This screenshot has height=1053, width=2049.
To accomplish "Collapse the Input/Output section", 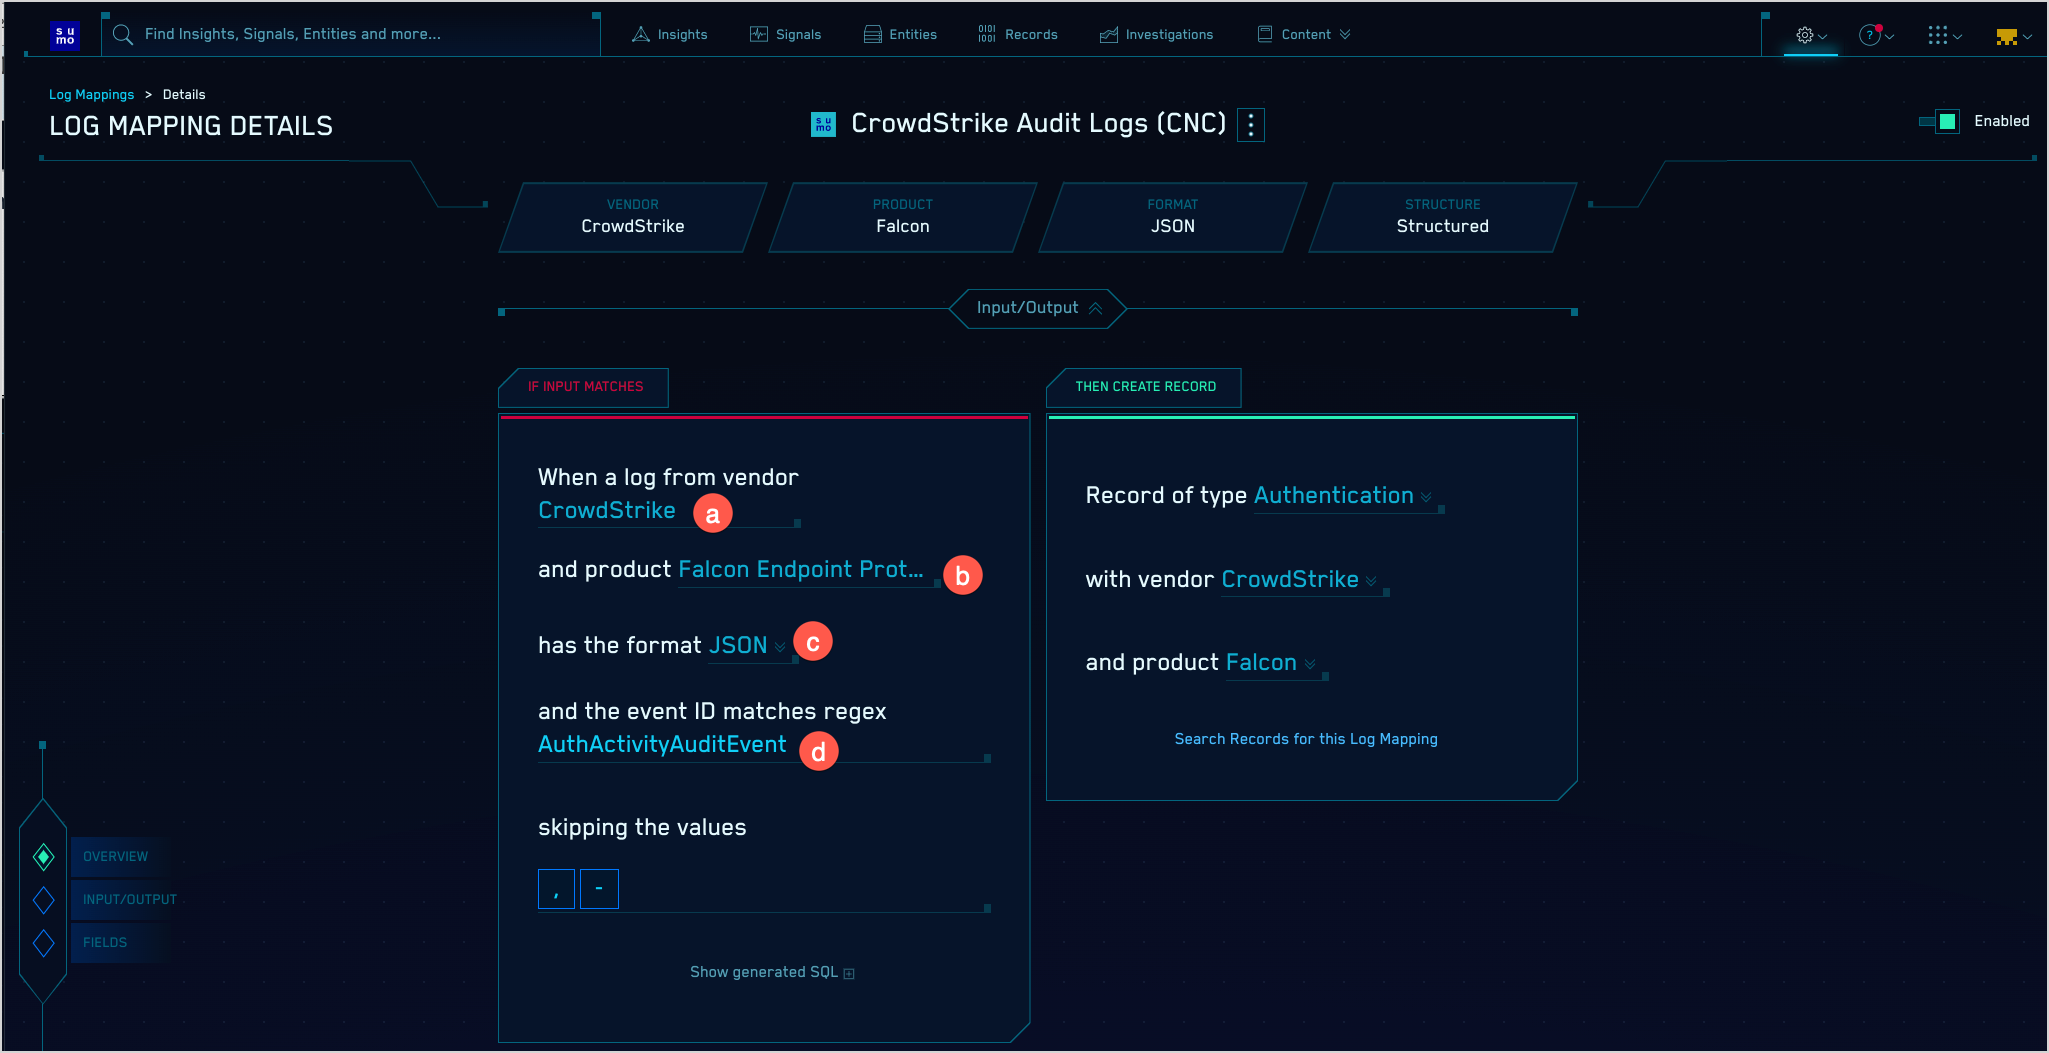I will click(1097, 308).
